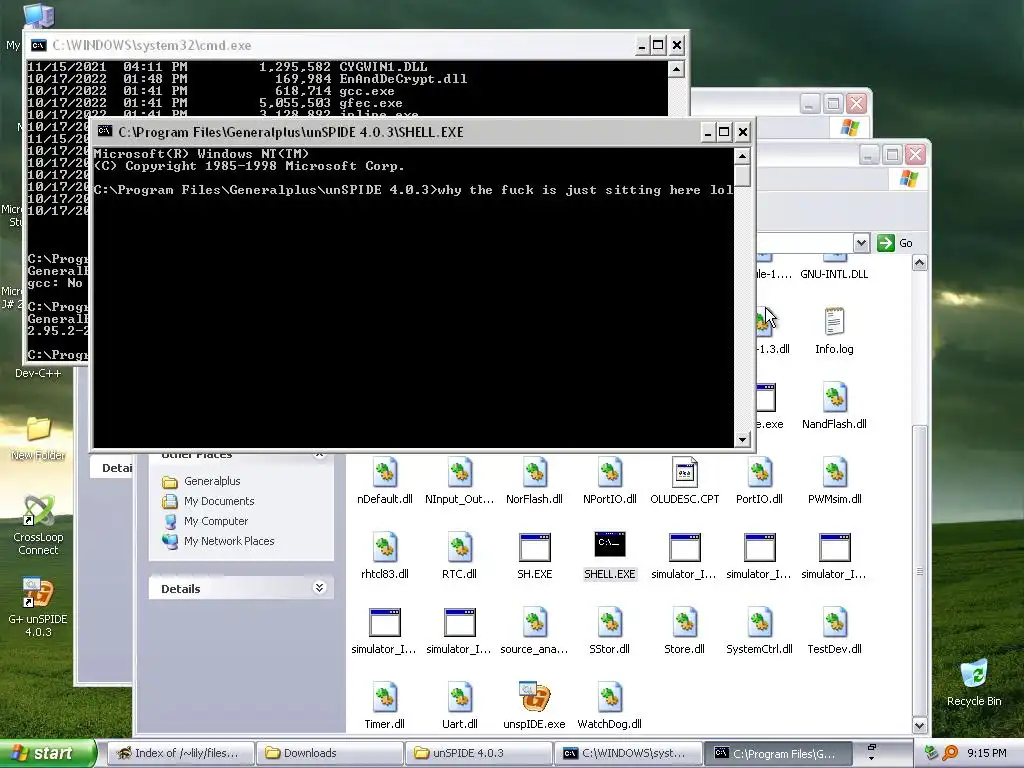The image size is (1024, 768).
Task: Select the RTC.dll file icon
Action: click(460, 547)
